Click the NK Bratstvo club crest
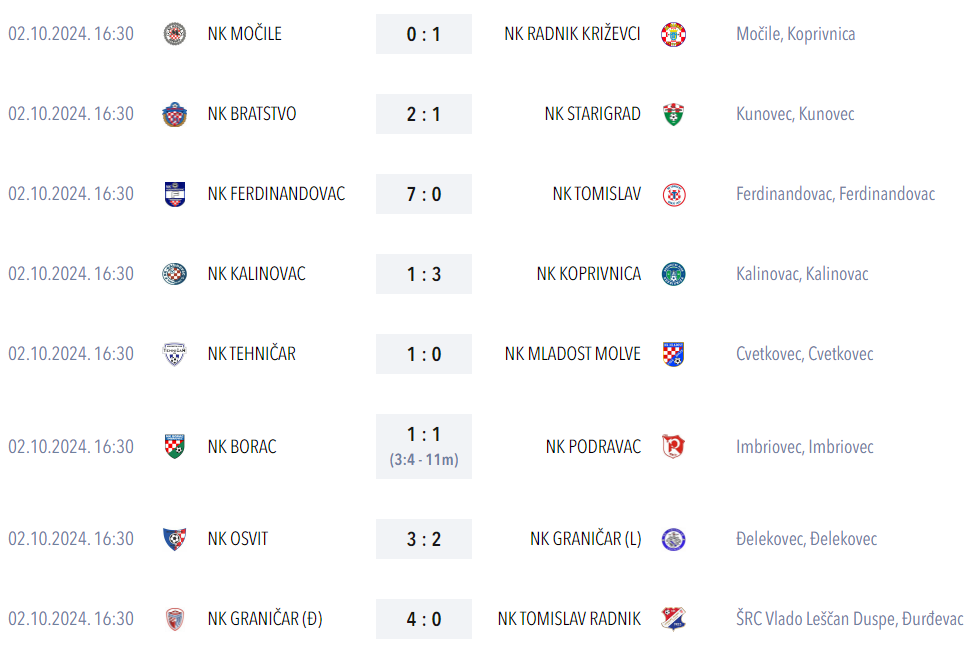The image size is (973, 652). [174, 114]
